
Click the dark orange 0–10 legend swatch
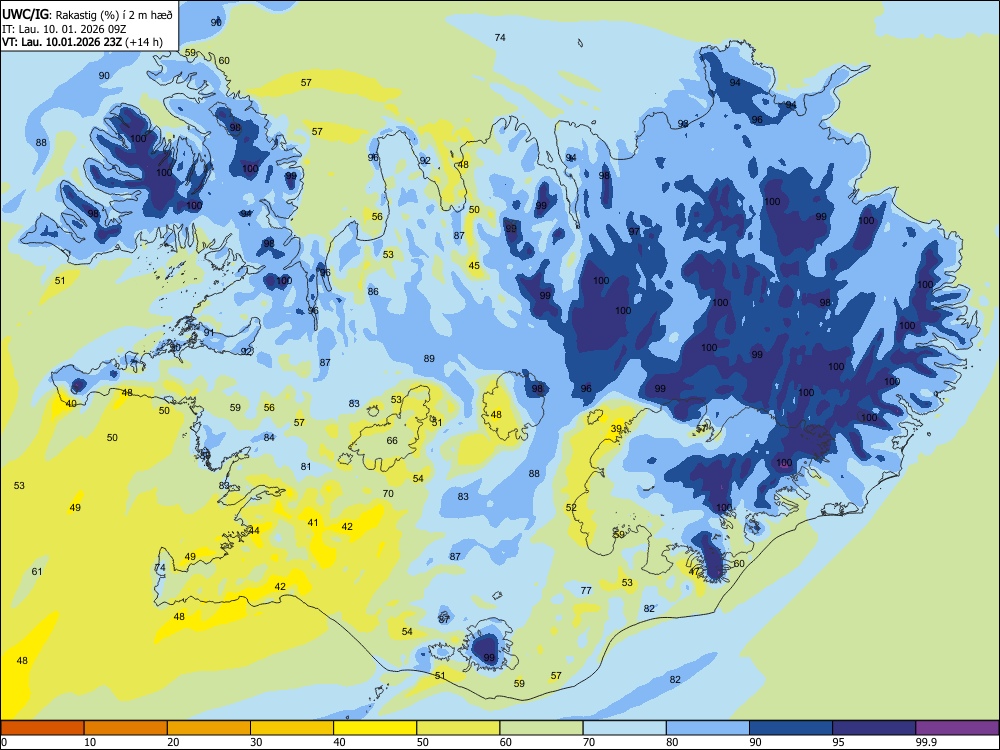click(x=42, y=728)
